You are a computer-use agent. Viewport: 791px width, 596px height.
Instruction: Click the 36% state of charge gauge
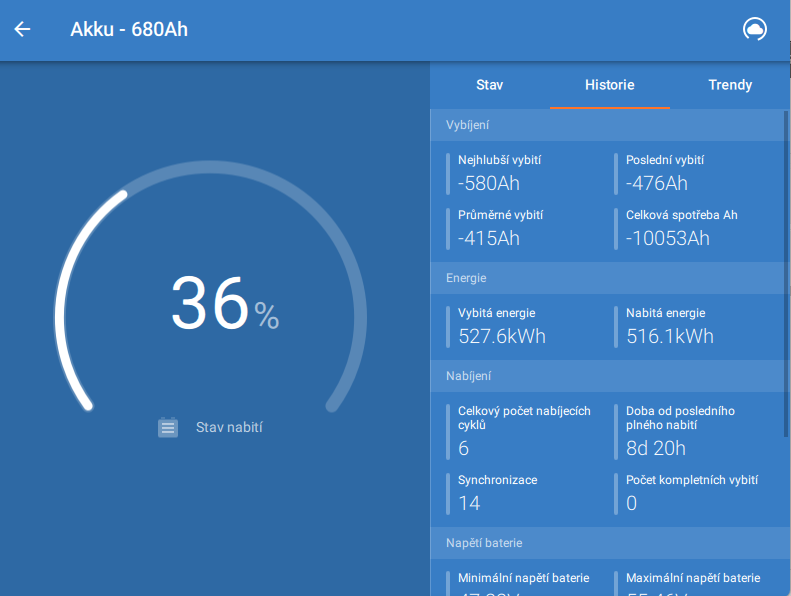212,305
